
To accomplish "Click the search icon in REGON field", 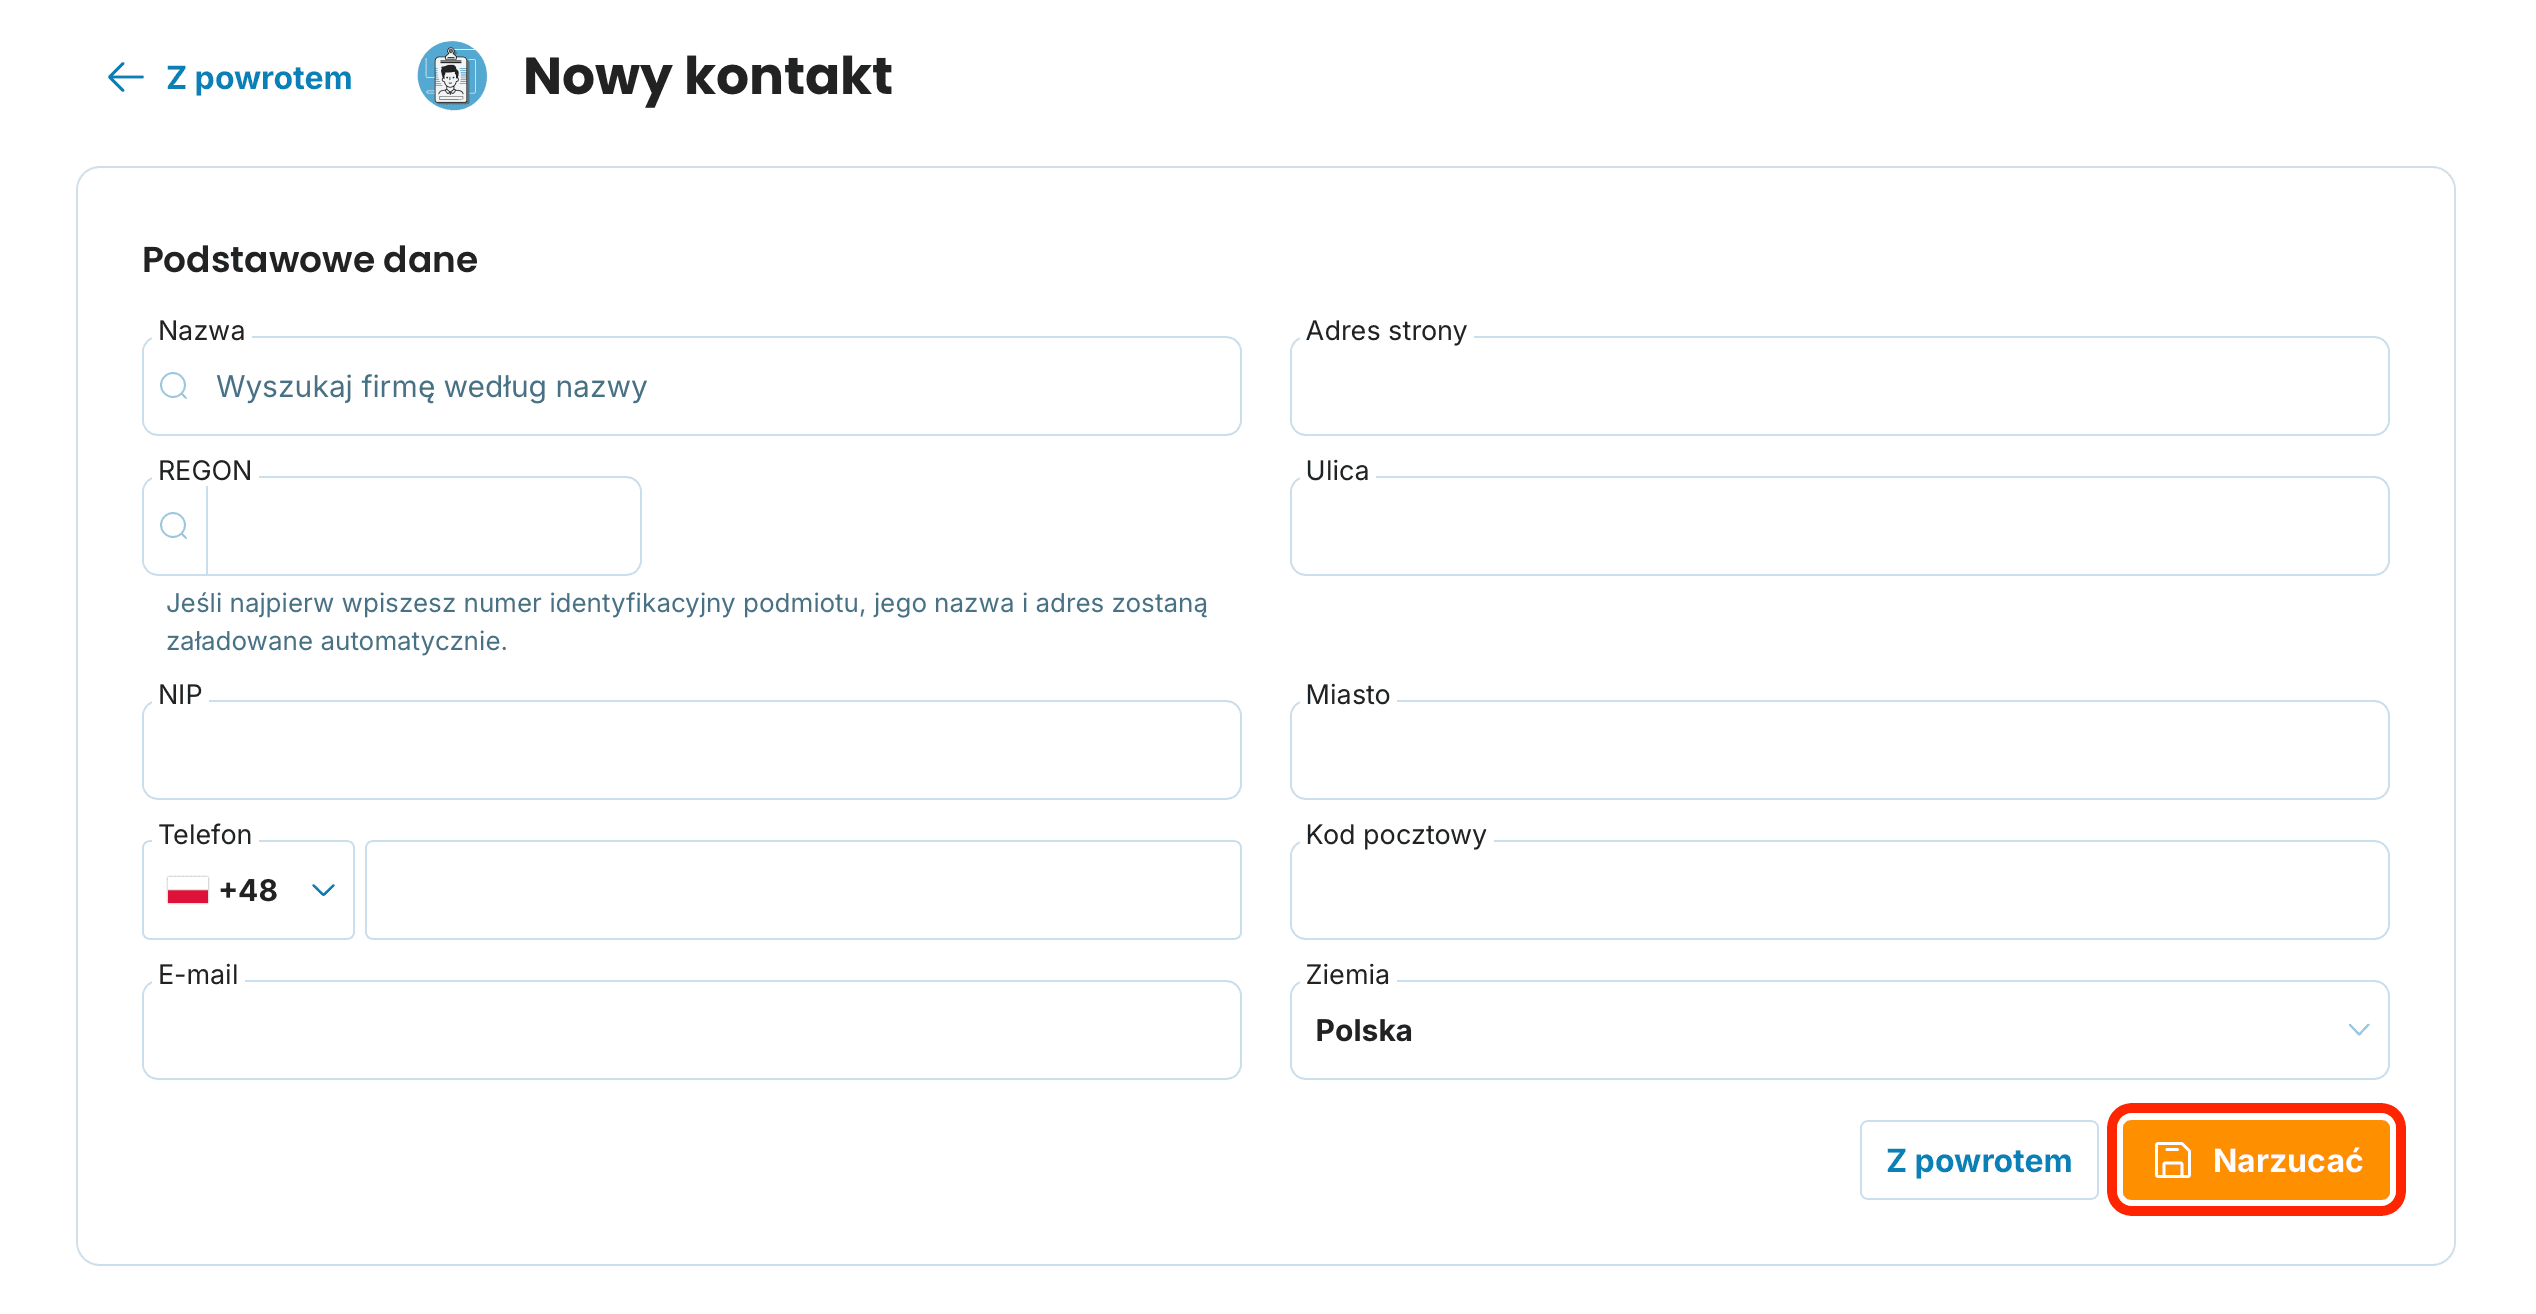I will [x=174, y=526].
